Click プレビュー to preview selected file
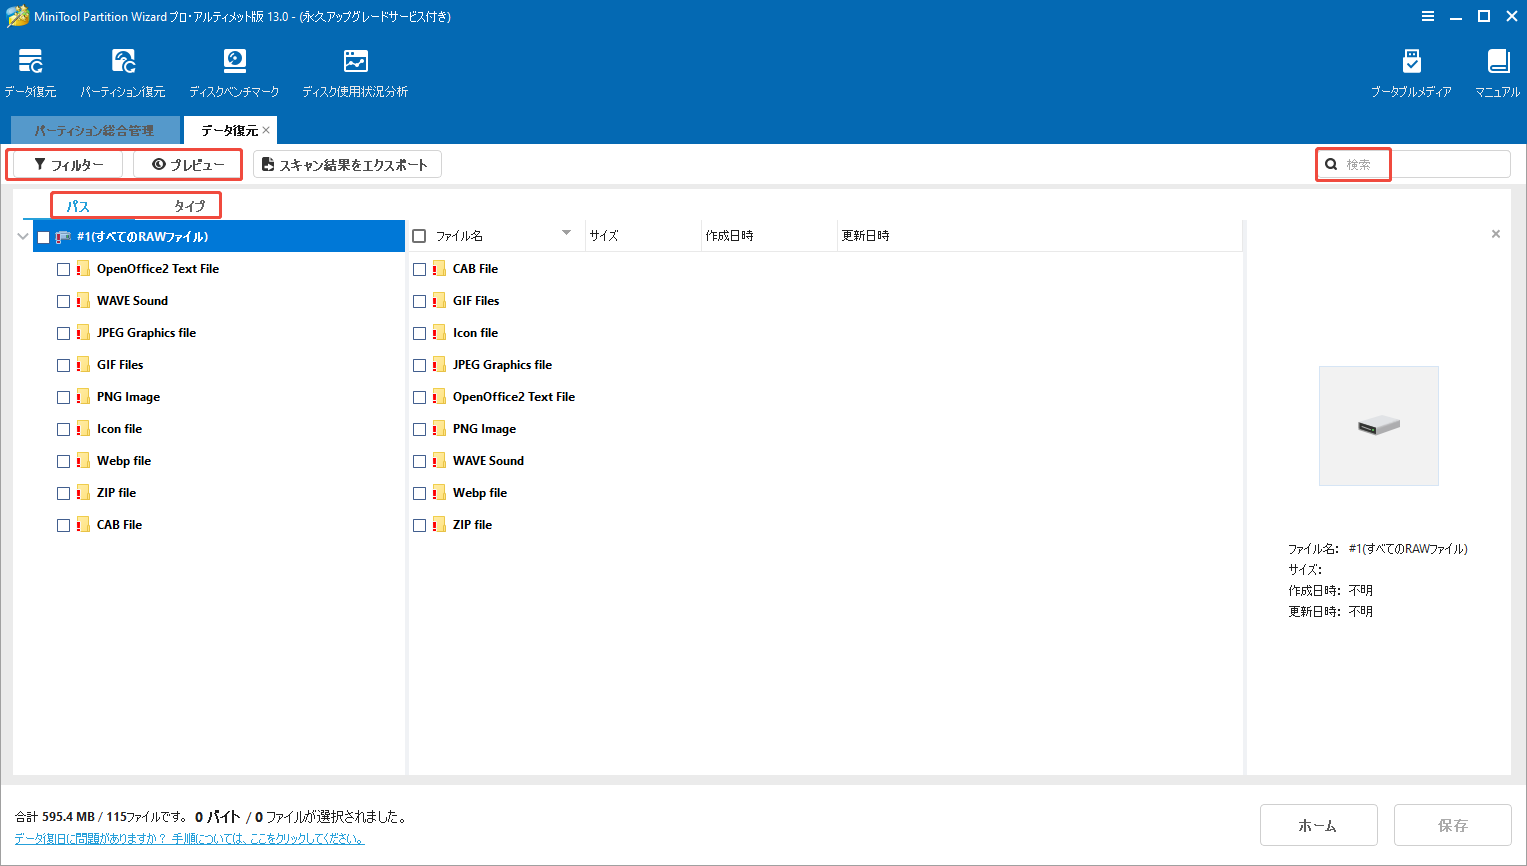Image resolution: width=1527 pixels, height=866 pixels. (187, 164)
